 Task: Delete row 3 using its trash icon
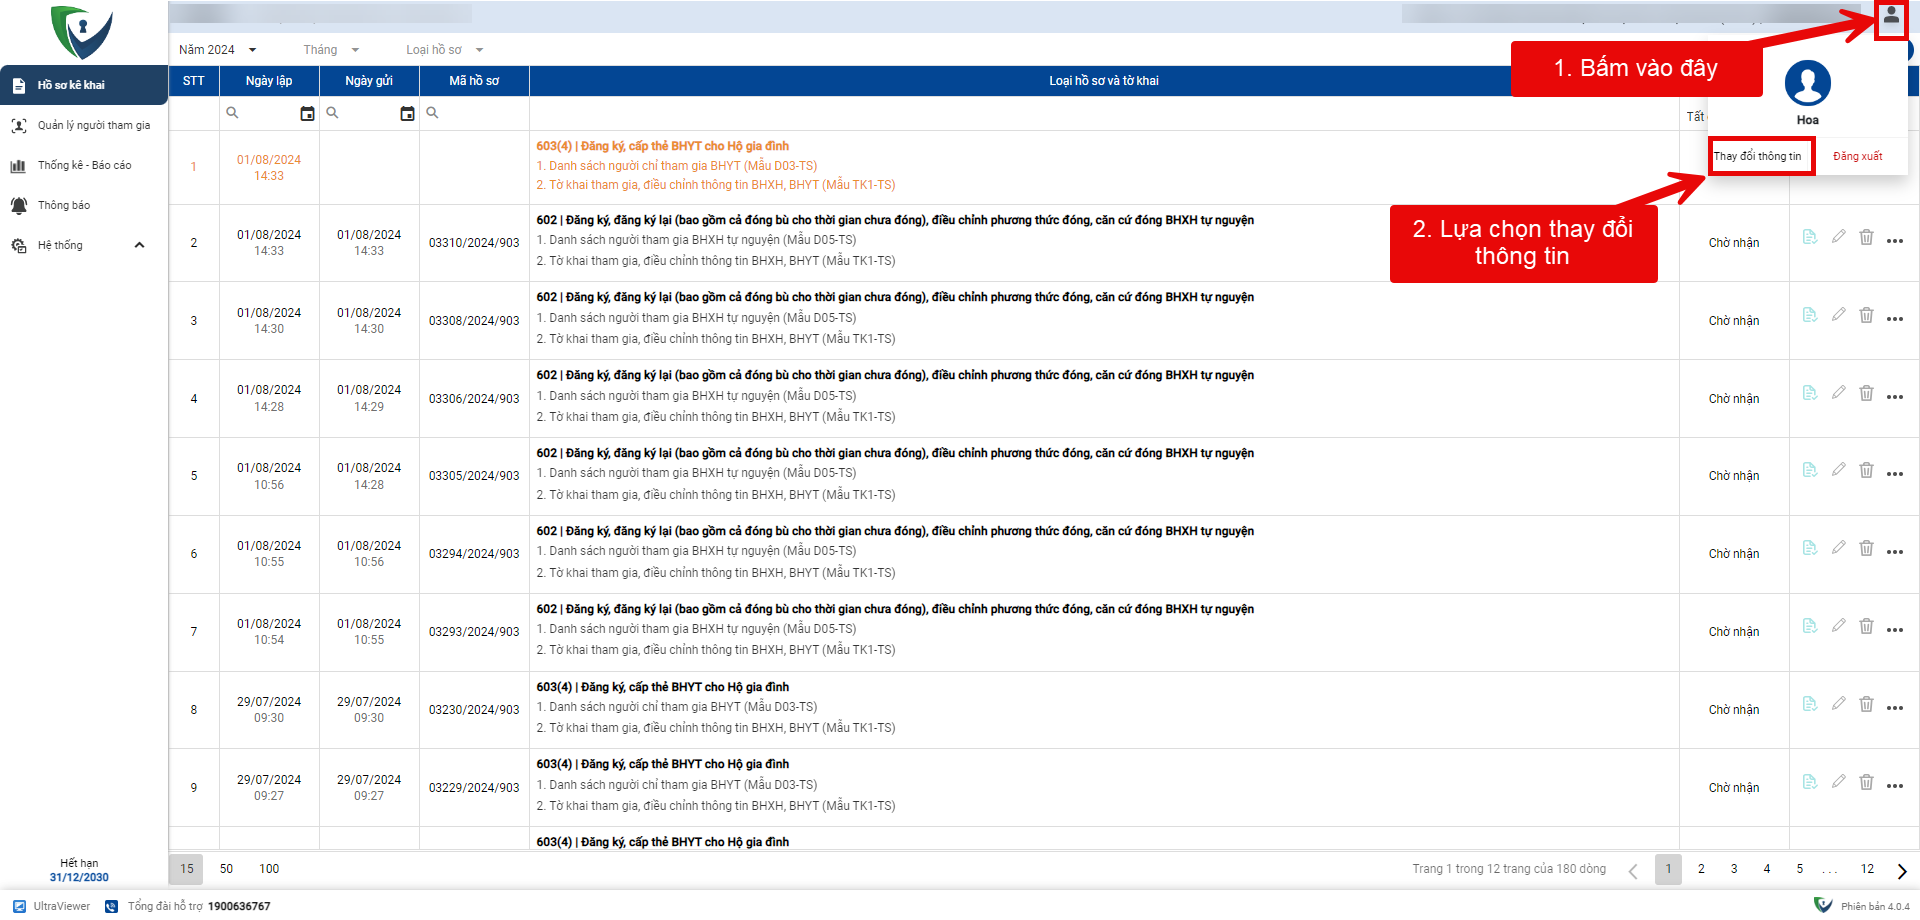click(x=1866, y=315)
